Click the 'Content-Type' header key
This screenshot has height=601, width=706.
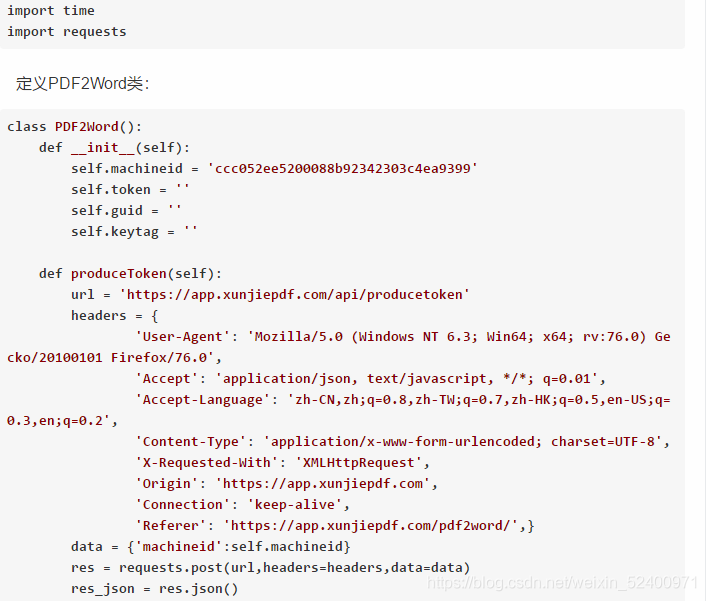point(191,442)
